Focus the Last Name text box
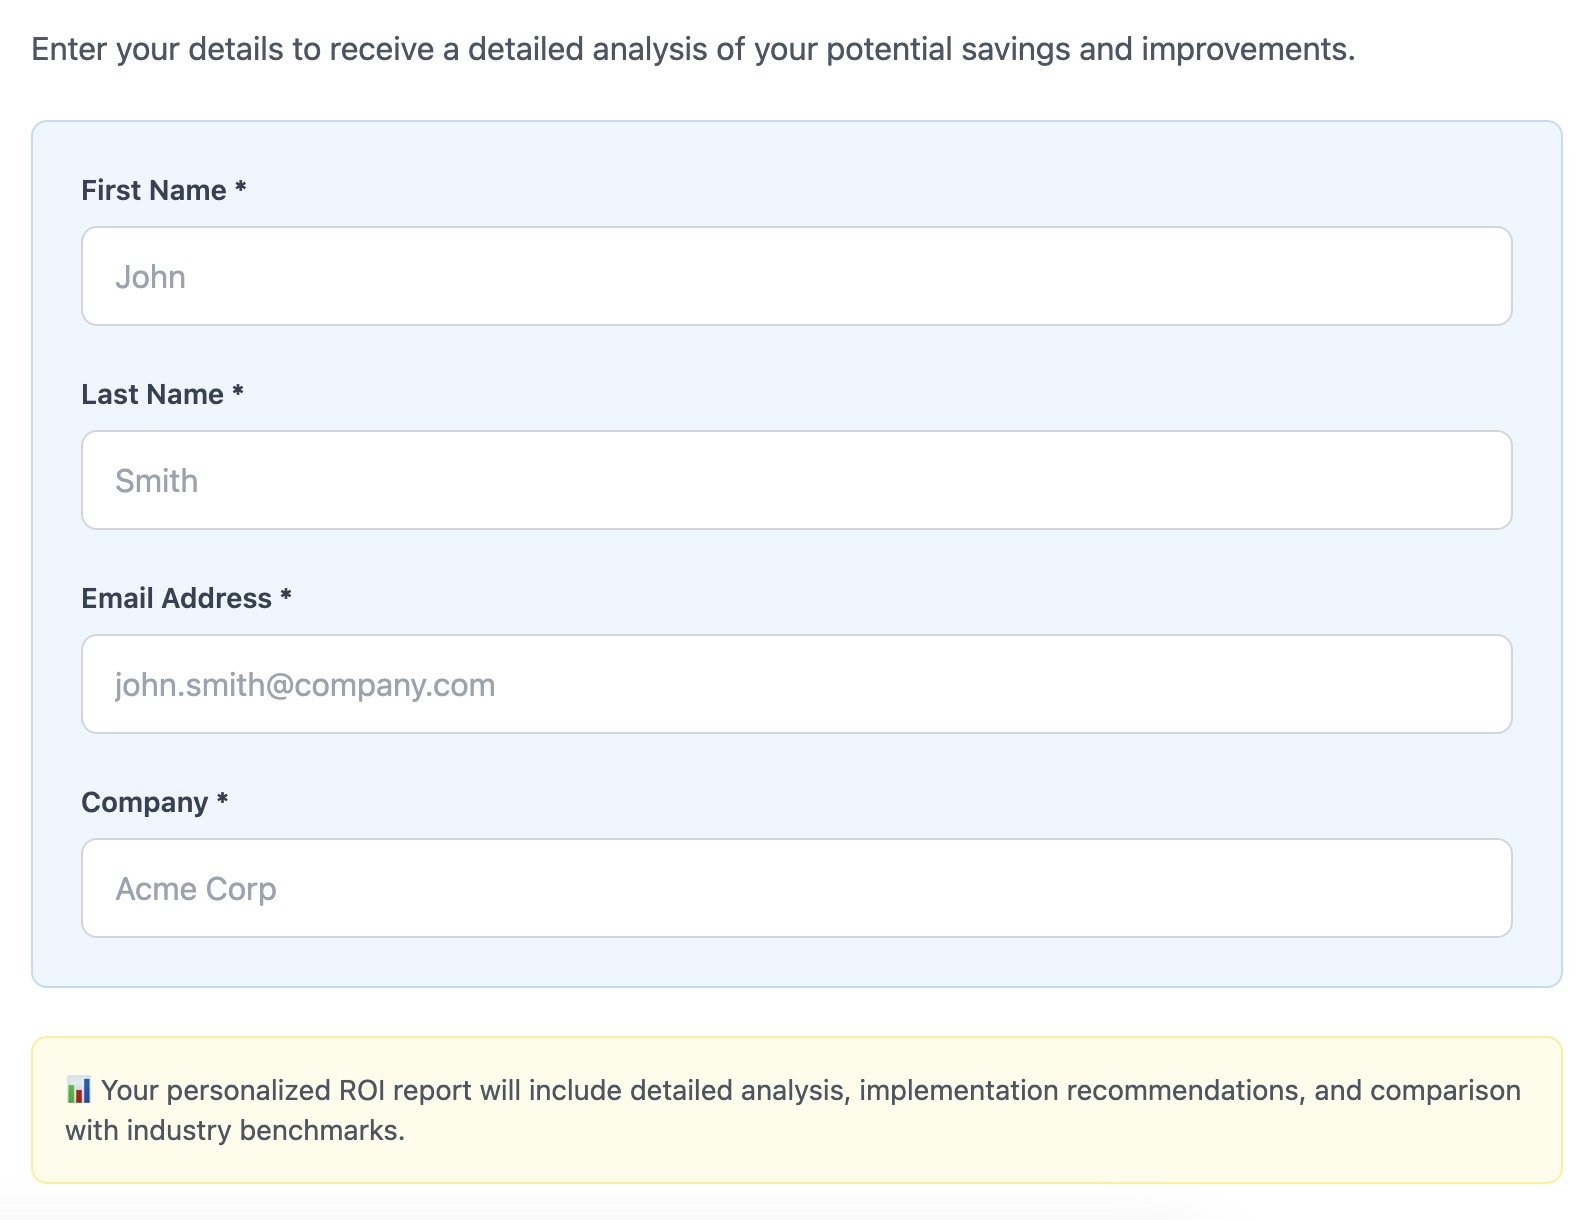The image size is (1596, 1220). pos(796,480)
